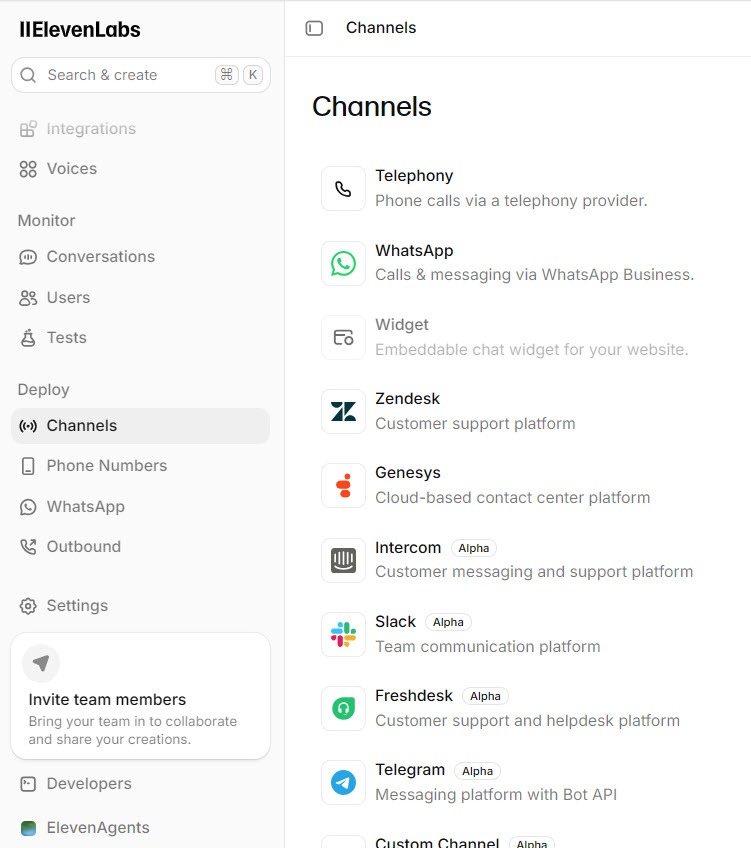Click the Telephony phone icon
Image resolution: width=751 pixels, height=848 pixels.
(x=343, y=189)
